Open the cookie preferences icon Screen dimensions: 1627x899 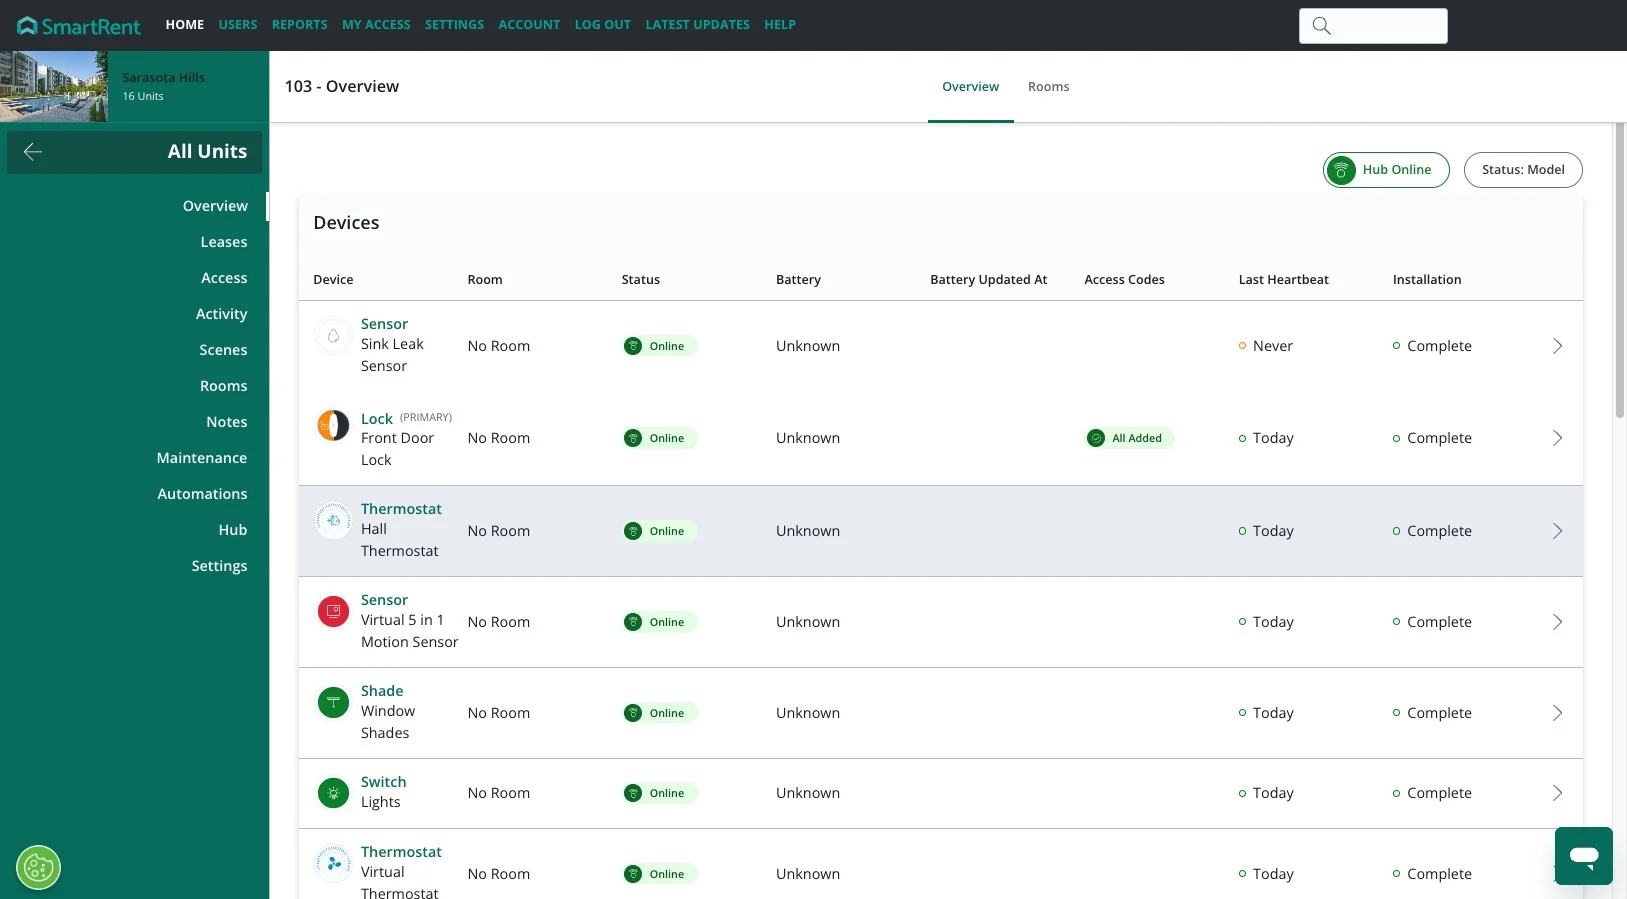click(38, 868)
